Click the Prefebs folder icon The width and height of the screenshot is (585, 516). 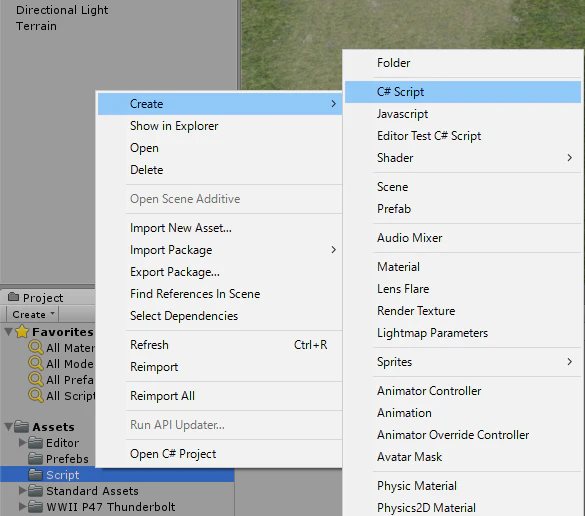[x=35, y=459]
